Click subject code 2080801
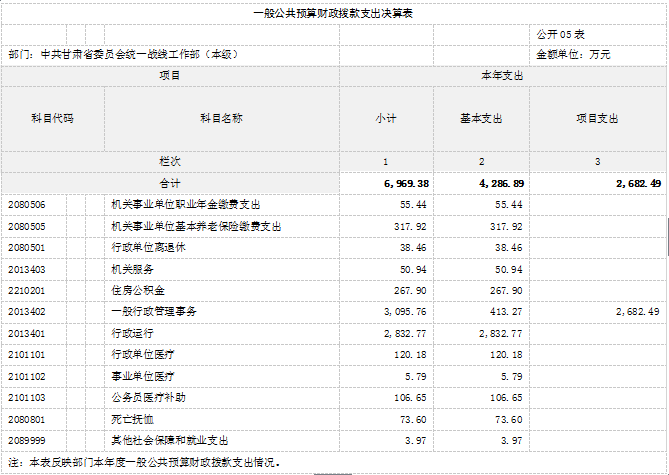The height and width of the screenshot is (475, 669). (26, 420)
